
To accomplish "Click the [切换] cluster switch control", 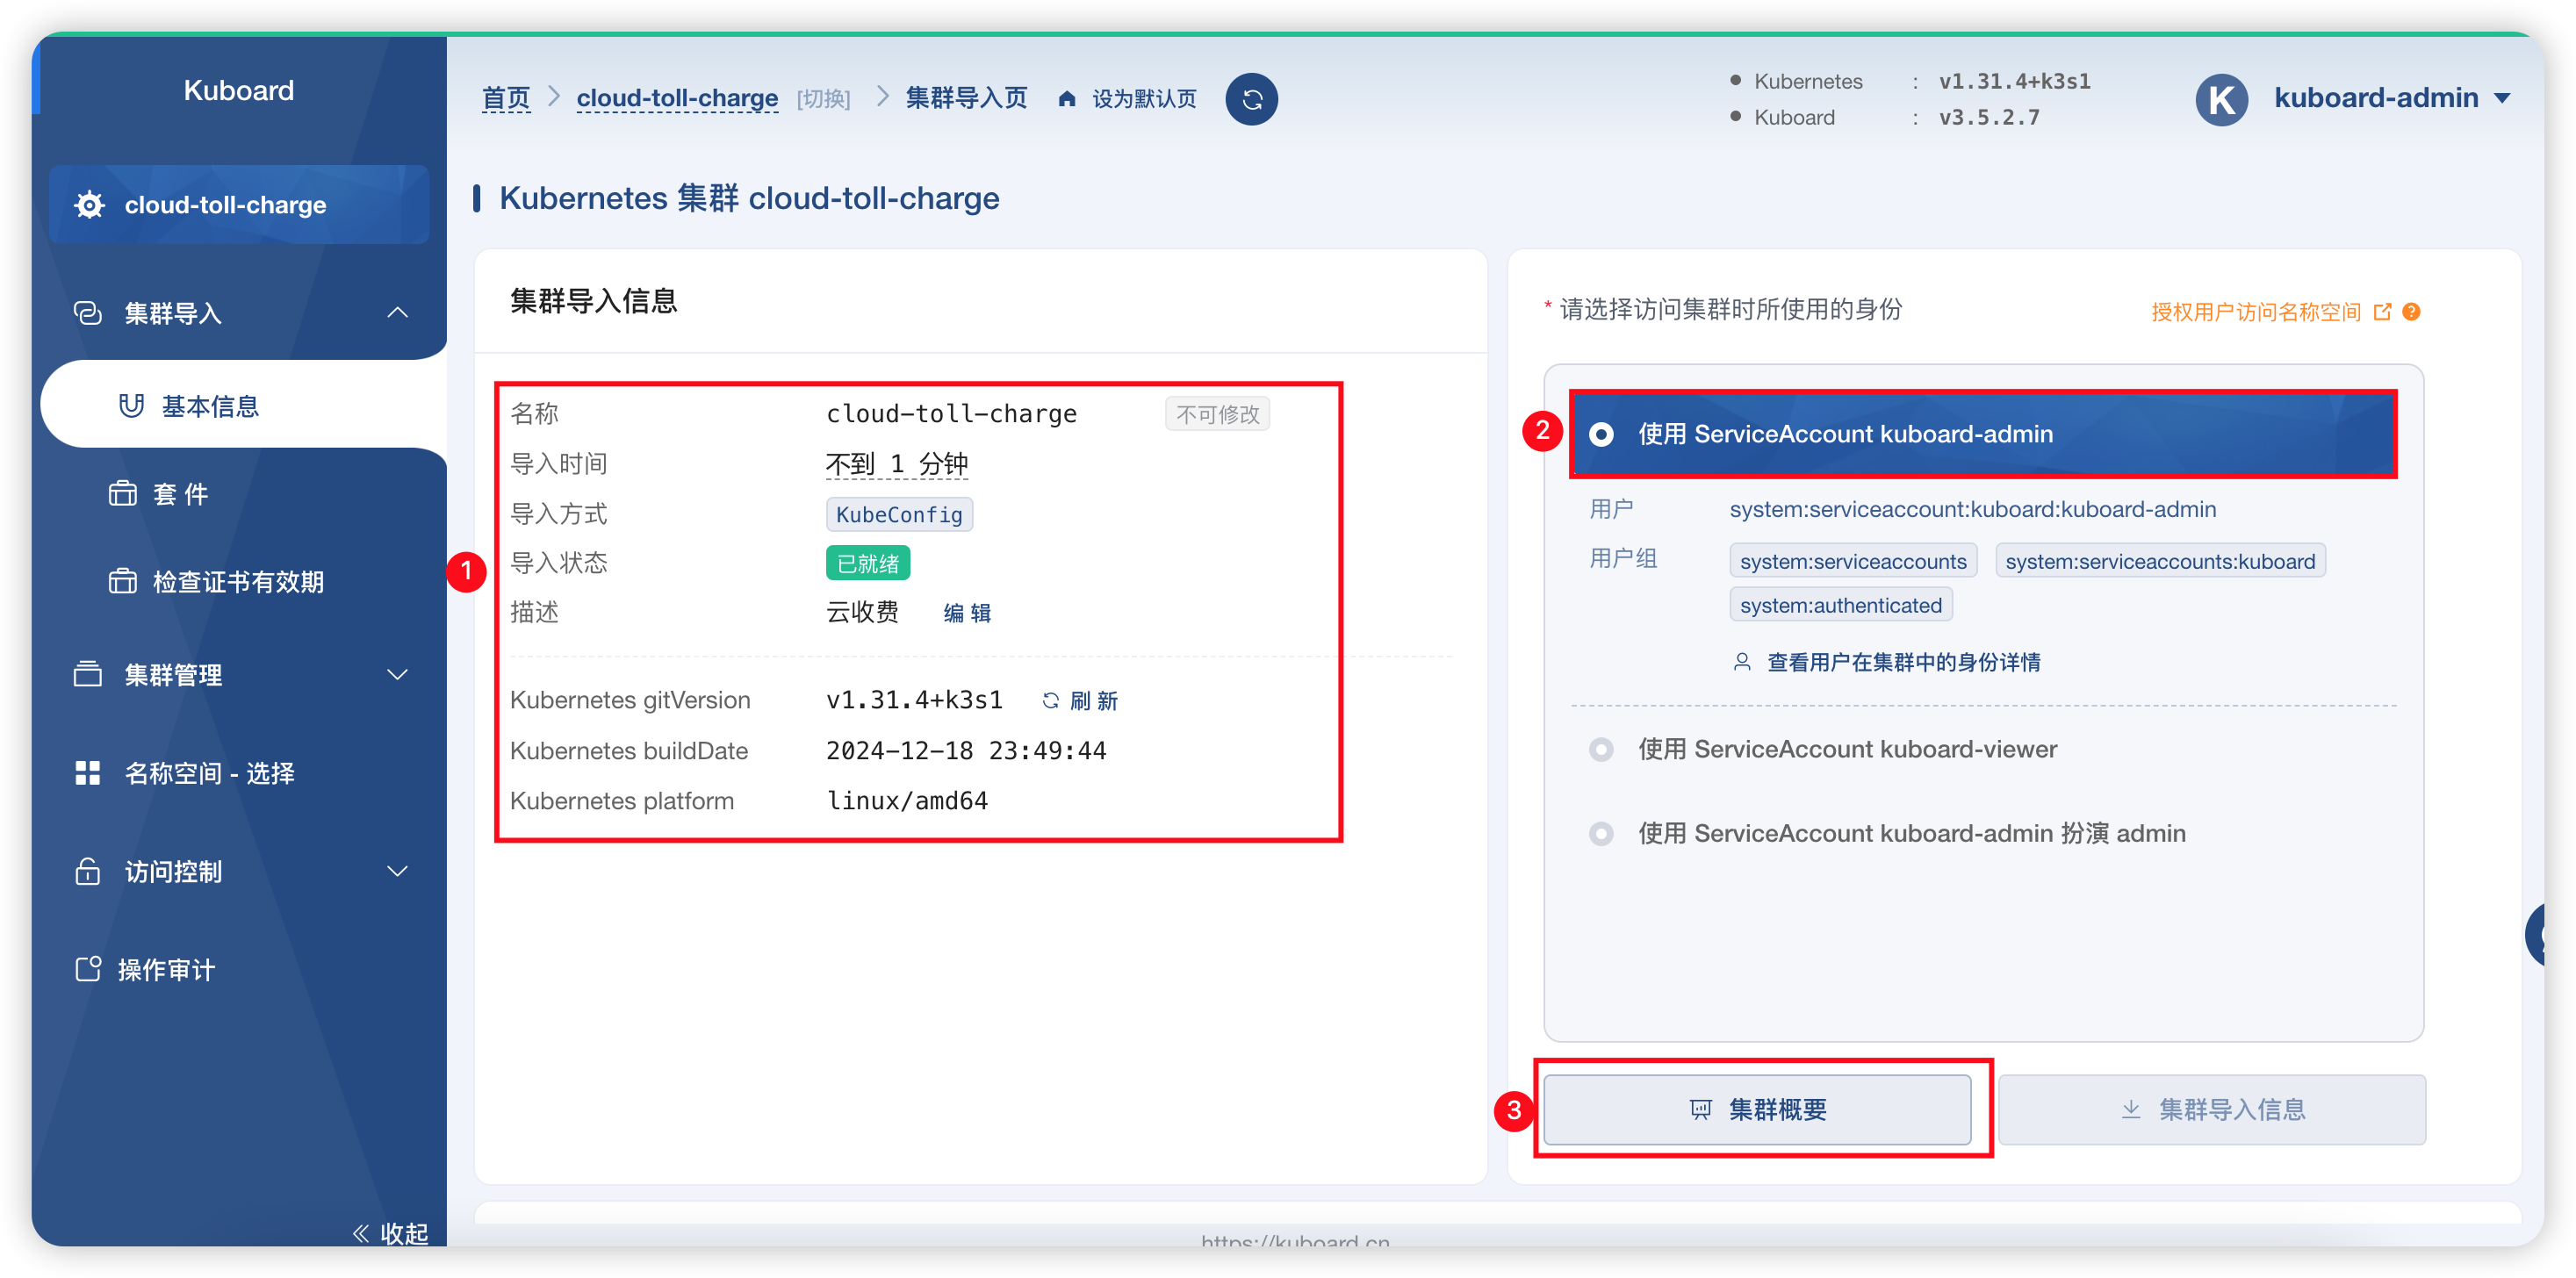I will [823, 99].
